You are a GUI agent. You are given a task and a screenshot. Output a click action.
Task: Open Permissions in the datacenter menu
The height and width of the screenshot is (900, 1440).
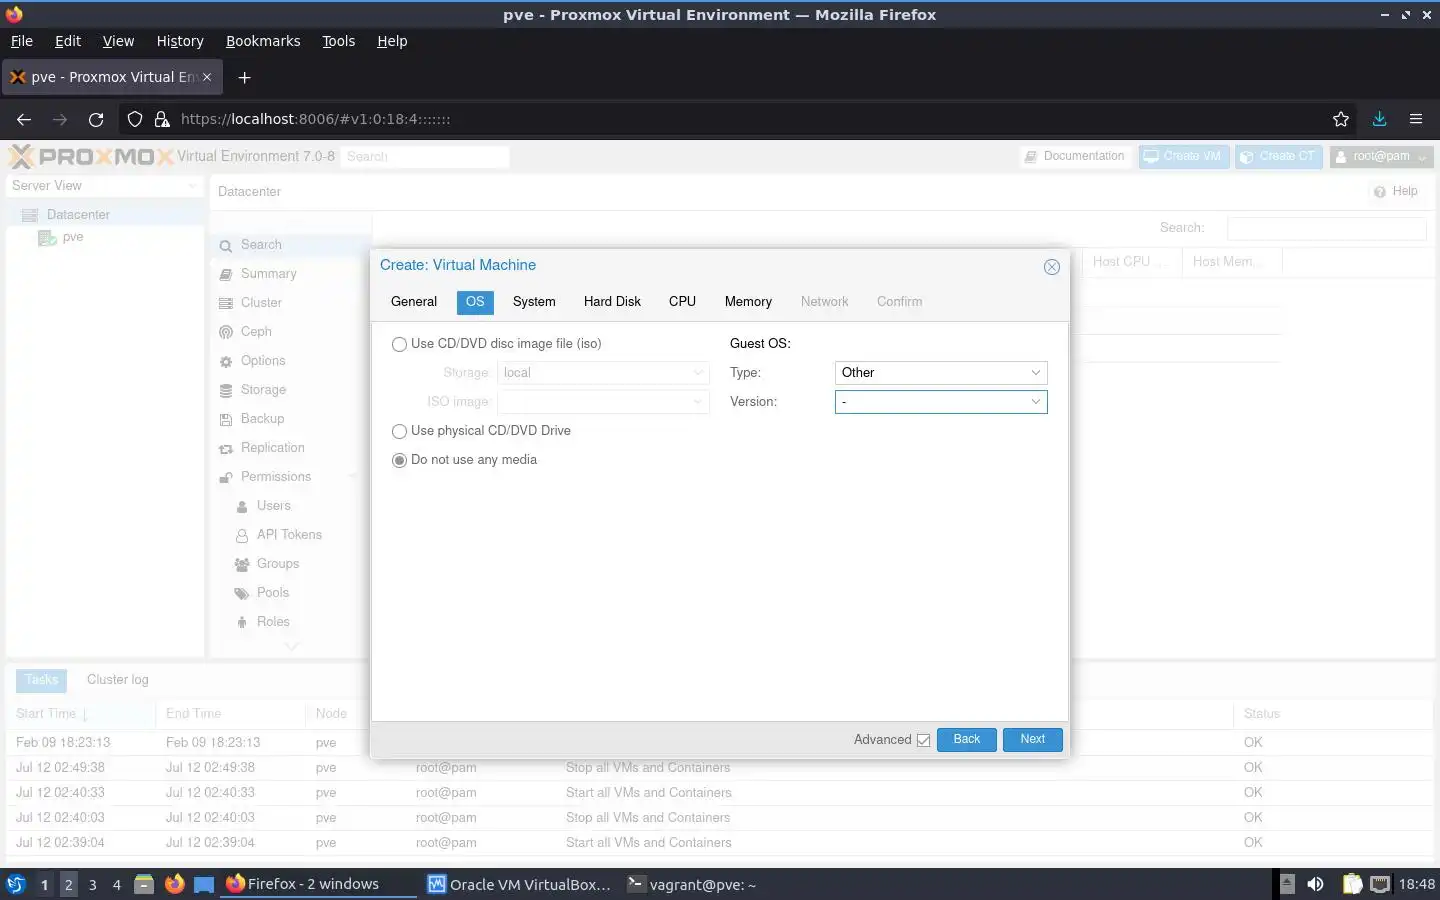[276, 477]
